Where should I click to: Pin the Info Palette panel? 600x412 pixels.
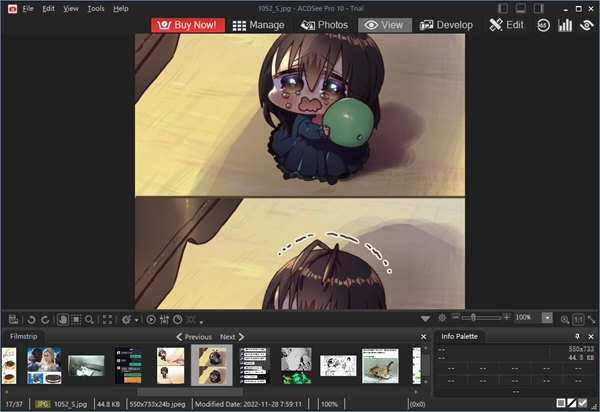[577, 336]
